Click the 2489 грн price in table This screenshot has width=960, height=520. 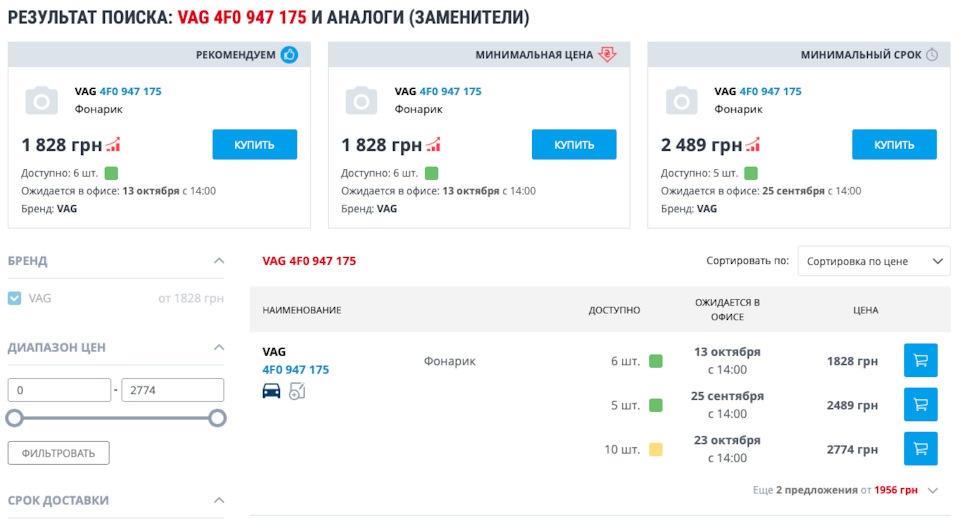(x=852, y=405)
